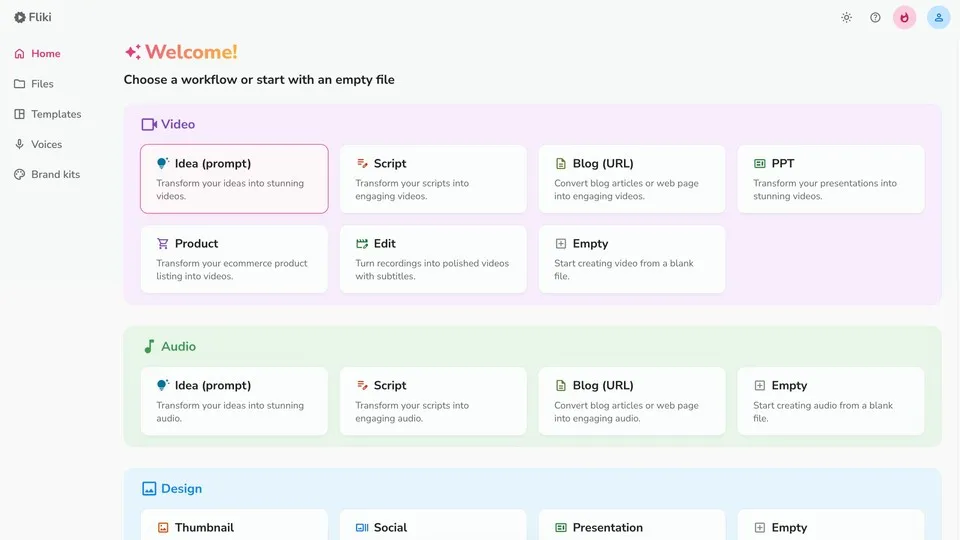
Task: Click document icon on Audio Blog card
Action: point(561,385)
